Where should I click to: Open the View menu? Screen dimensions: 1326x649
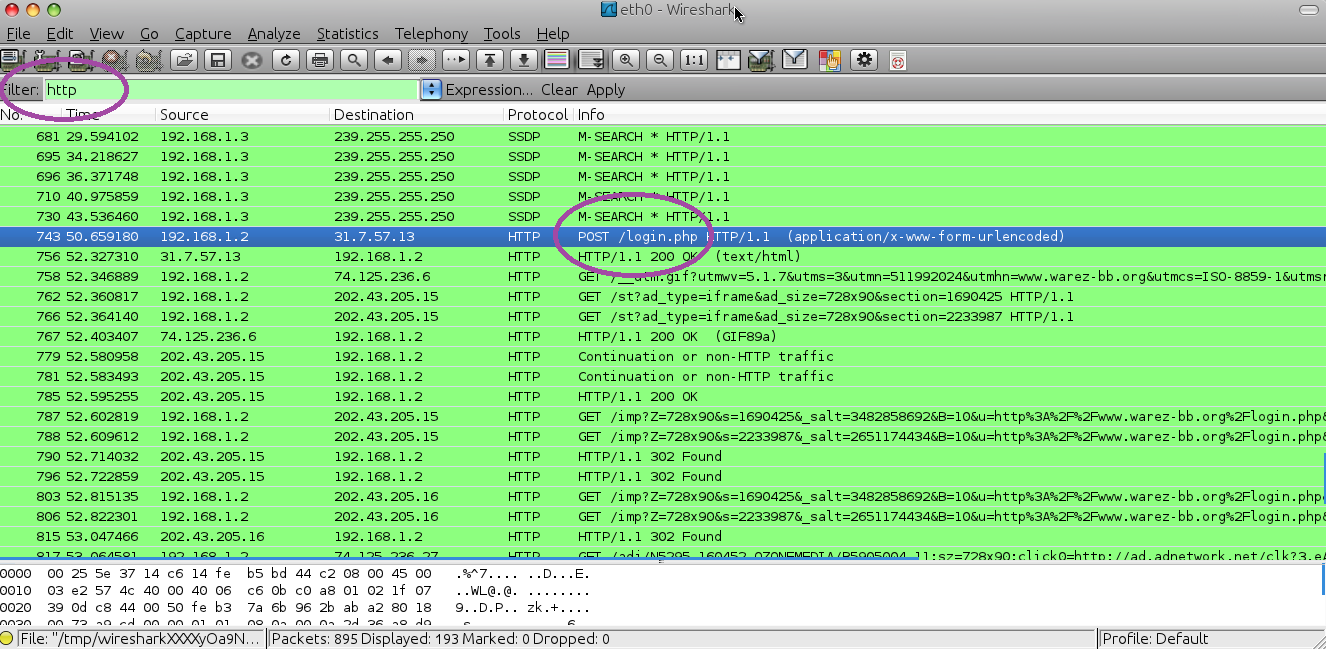107,34
